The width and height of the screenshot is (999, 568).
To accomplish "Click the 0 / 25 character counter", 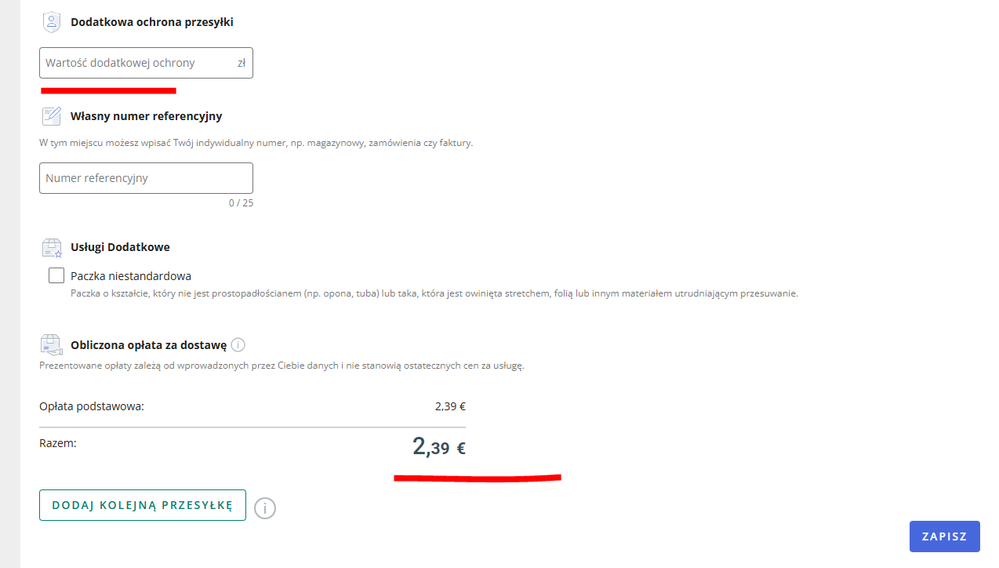I will (240, 203).
